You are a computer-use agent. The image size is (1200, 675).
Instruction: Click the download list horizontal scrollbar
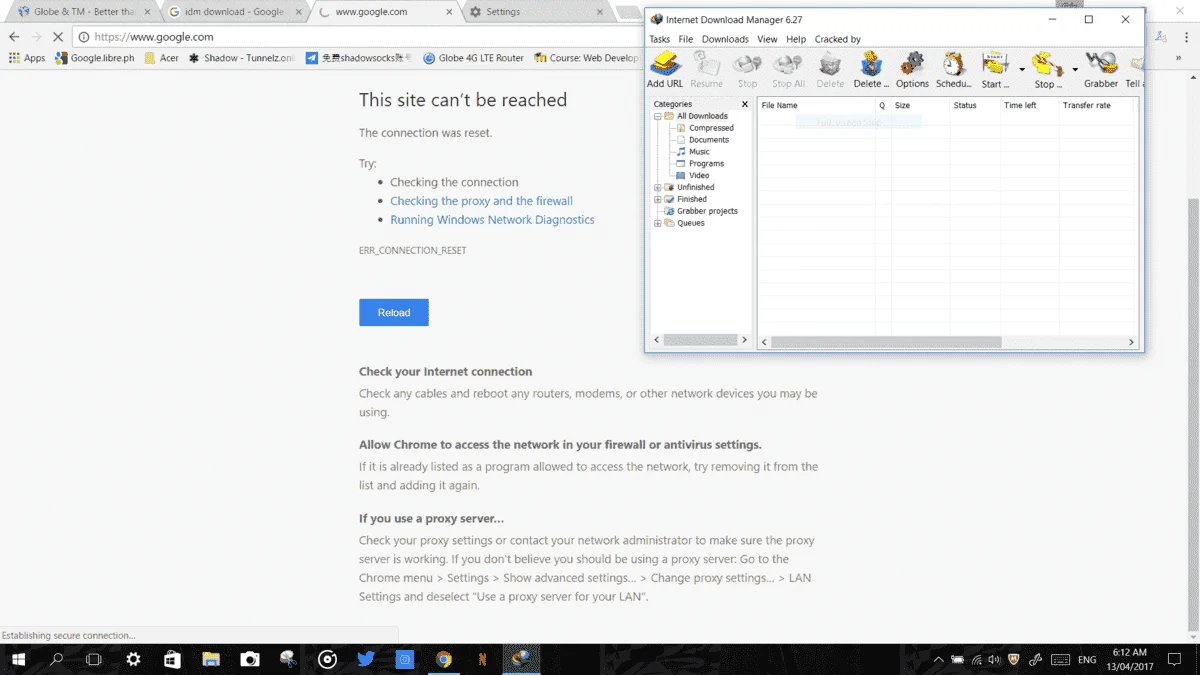point(886,342)
